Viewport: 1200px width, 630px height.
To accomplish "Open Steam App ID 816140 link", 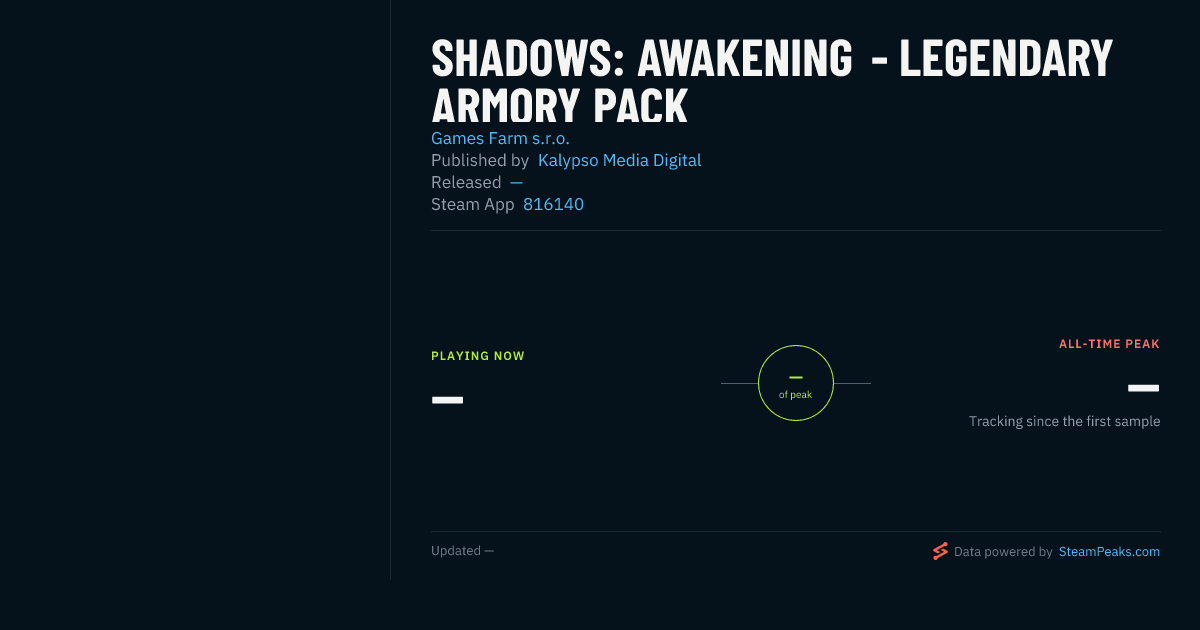I will pyautogui.click(x=553, y=204).
